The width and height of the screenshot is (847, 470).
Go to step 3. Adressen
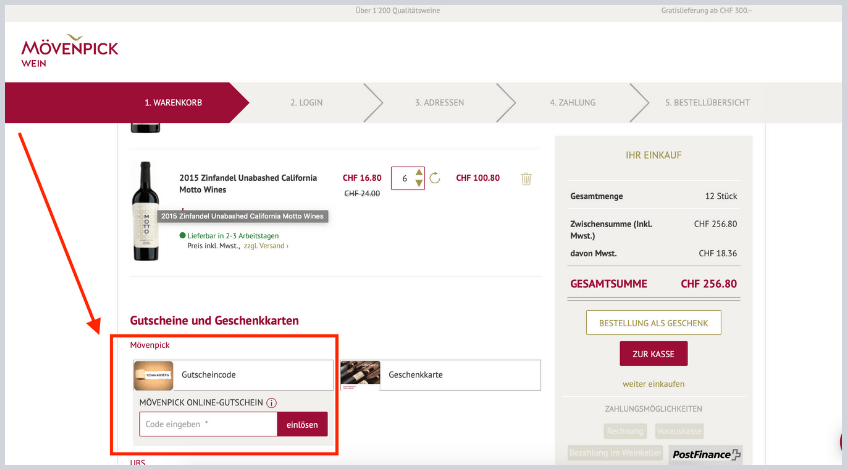tap(440, 103)
